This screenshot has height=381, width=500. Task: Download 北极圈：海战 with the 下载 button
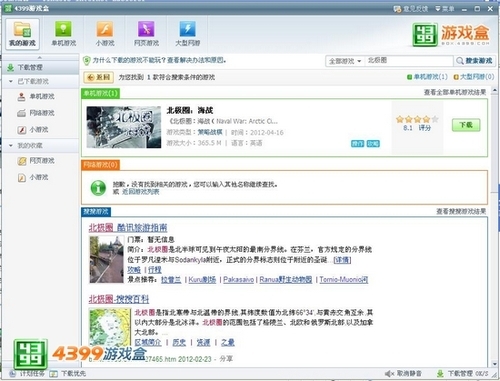pos(466,125)
